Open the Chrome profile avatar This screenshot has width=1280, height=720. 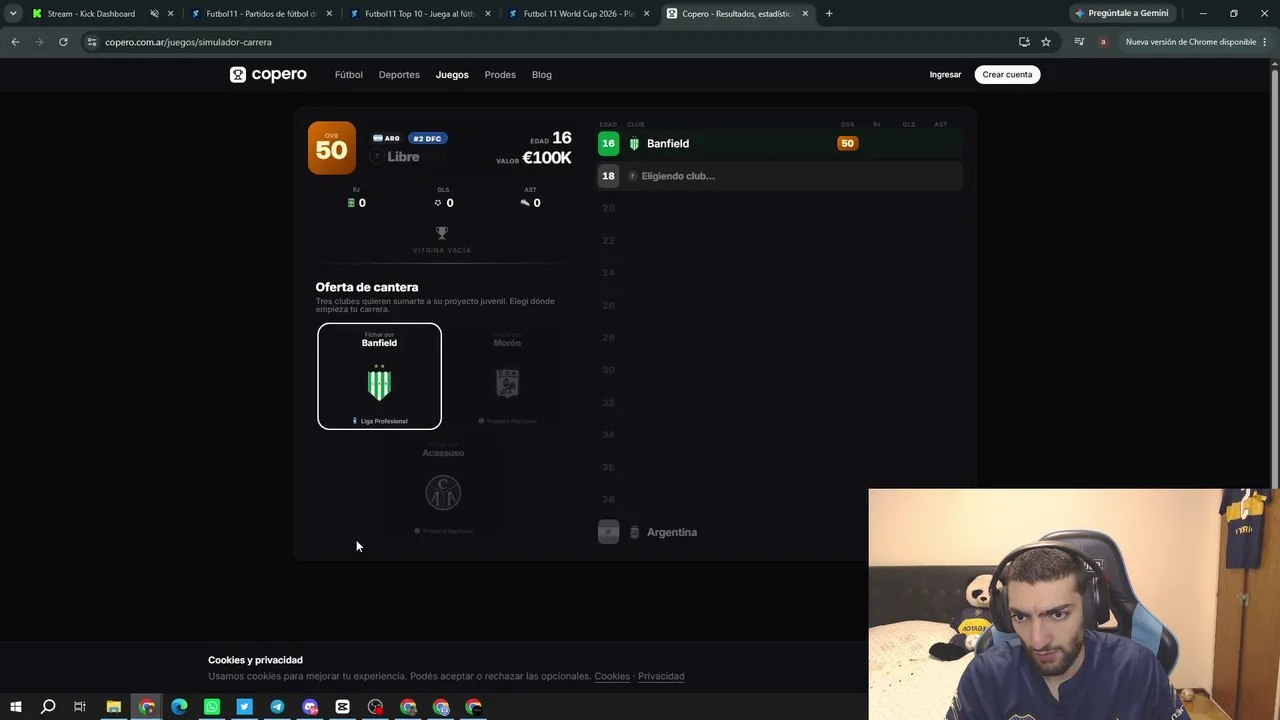click(x=1103, y=42)
